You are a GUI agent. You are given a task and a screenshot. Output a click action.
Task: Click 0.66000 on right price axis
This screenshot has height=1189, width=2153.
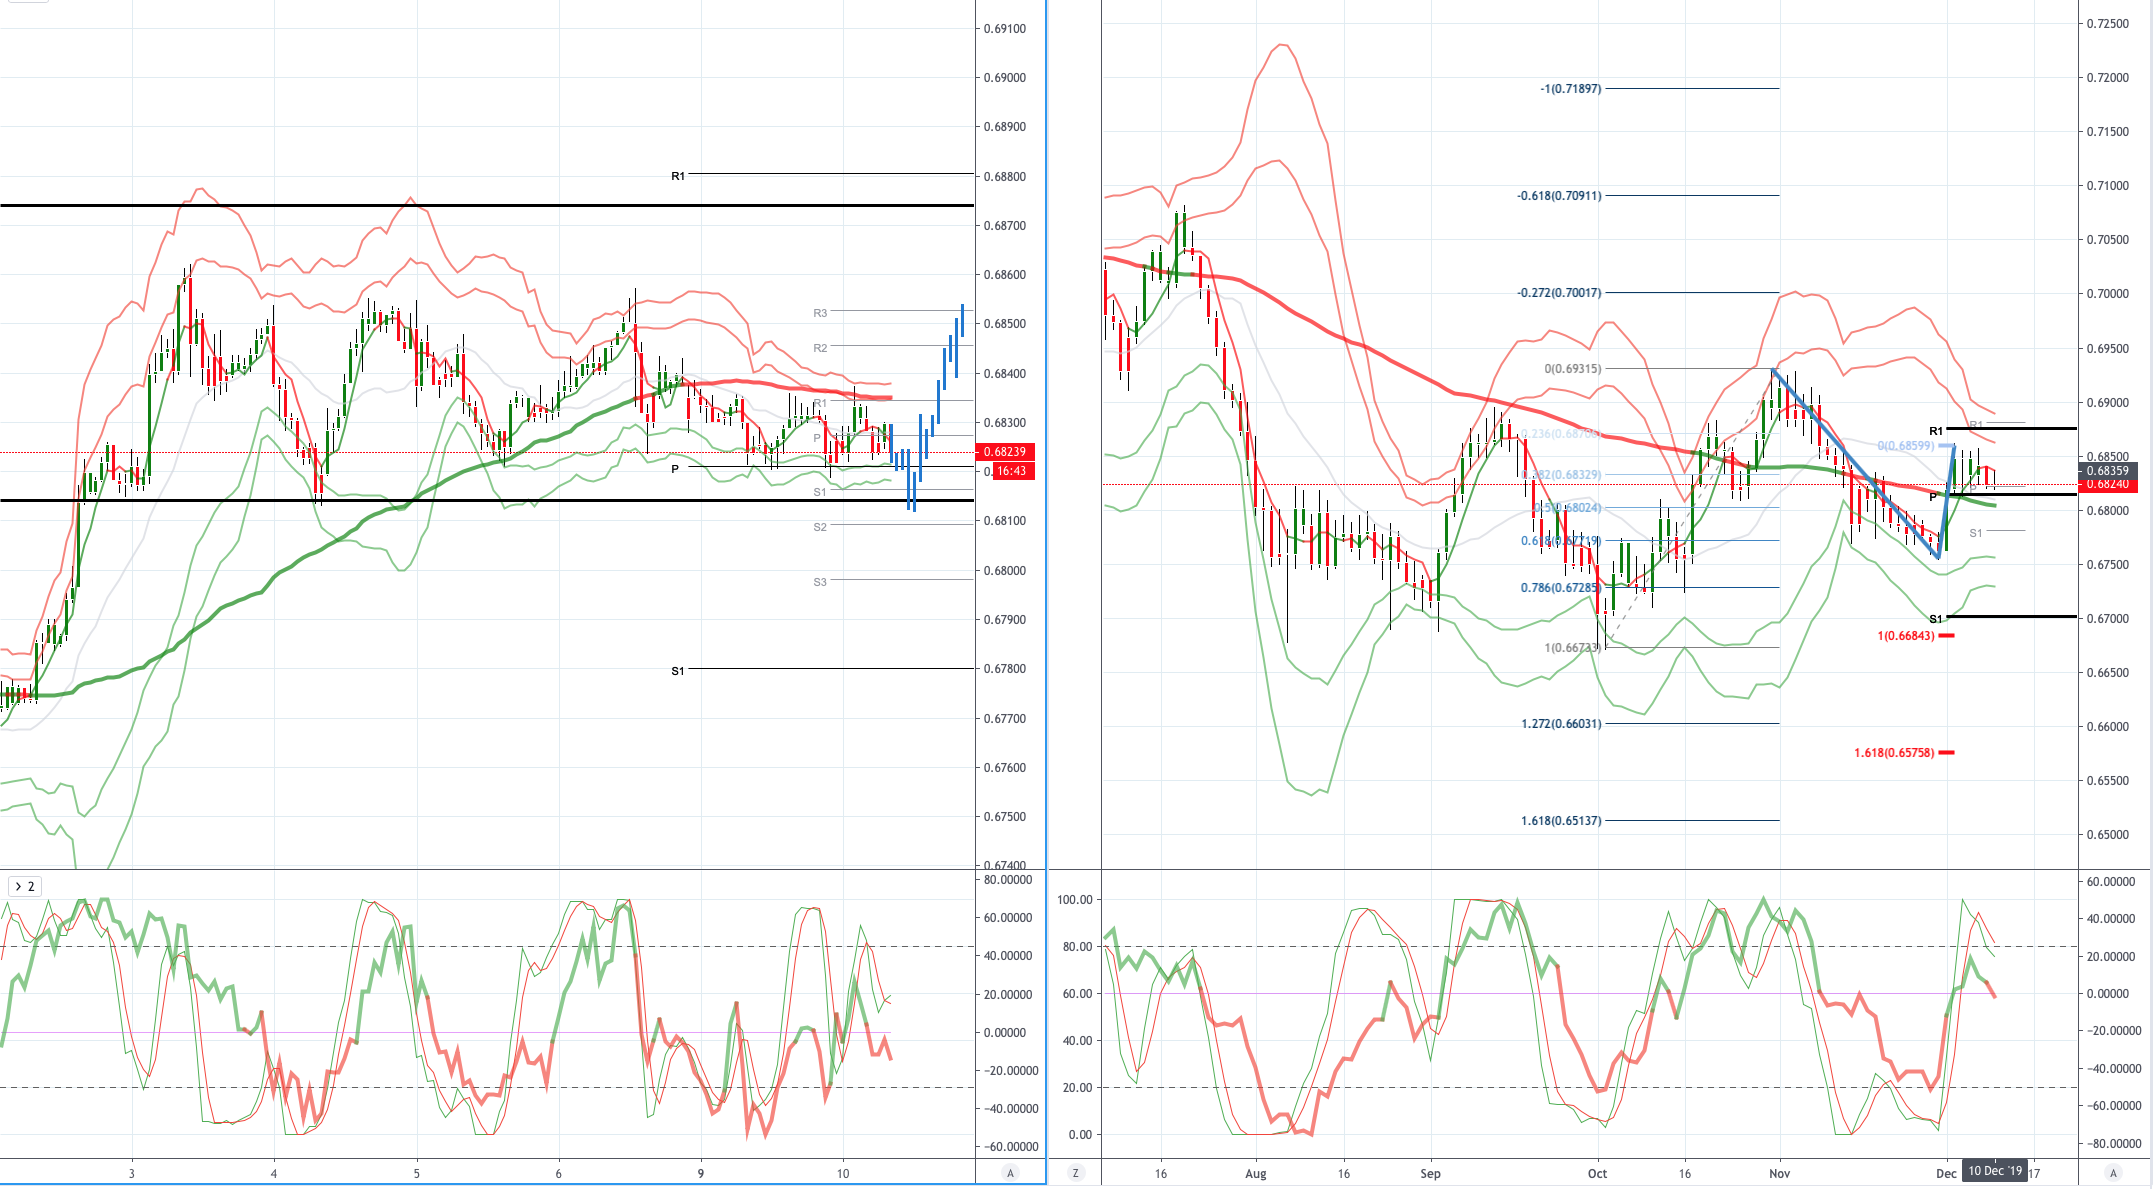click(x=2108, y=727)
